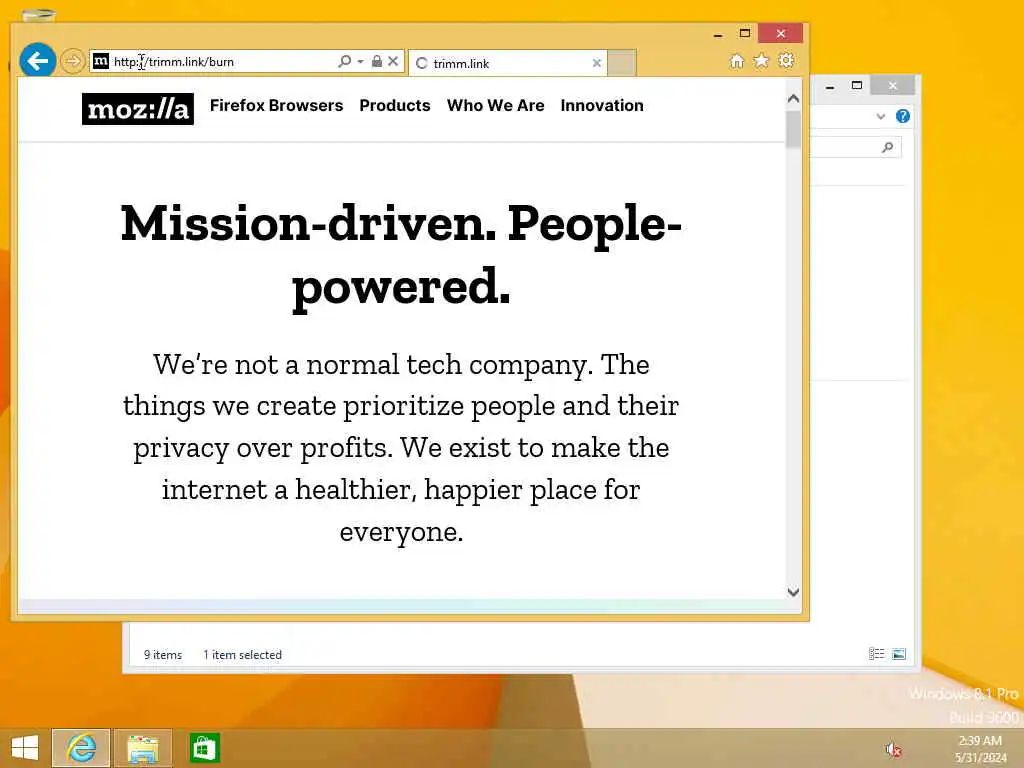Switch File Explorer to large icons view
The image size is (1024, 768).
(899, 654)
